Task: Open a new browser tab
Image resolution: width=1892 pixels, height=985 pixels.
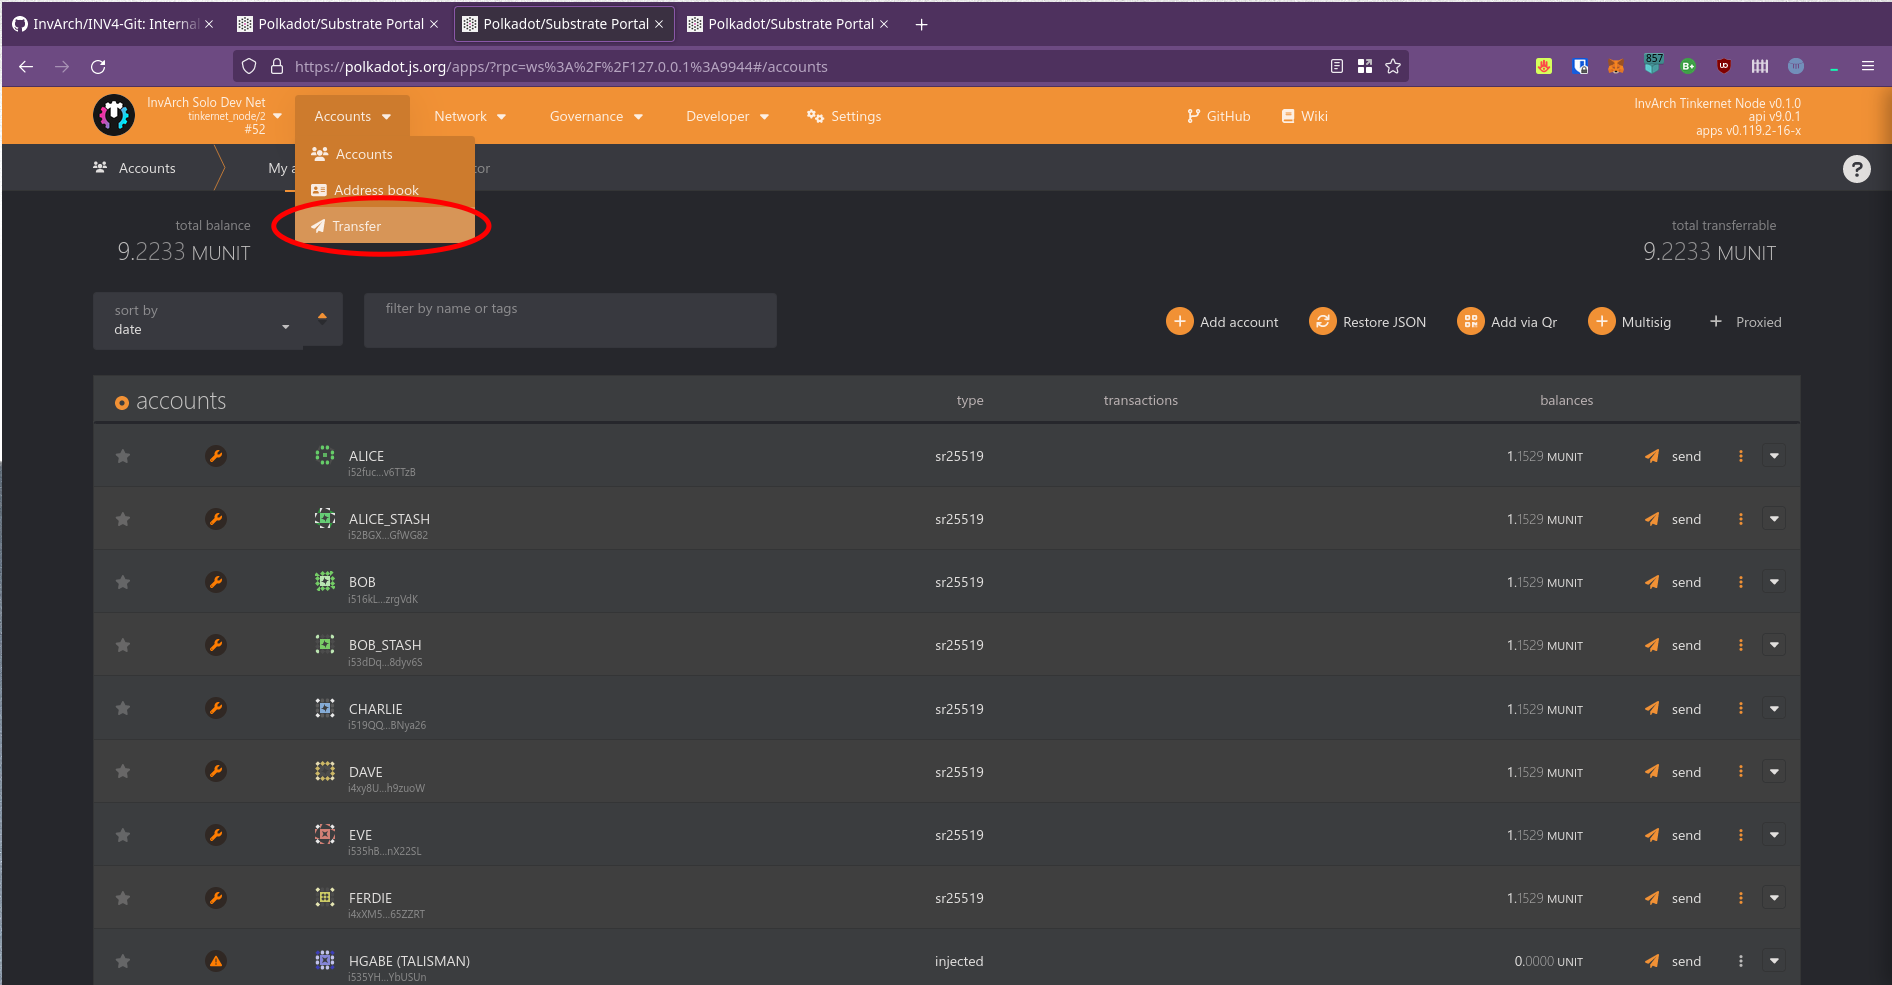Action: click(921, 24)
